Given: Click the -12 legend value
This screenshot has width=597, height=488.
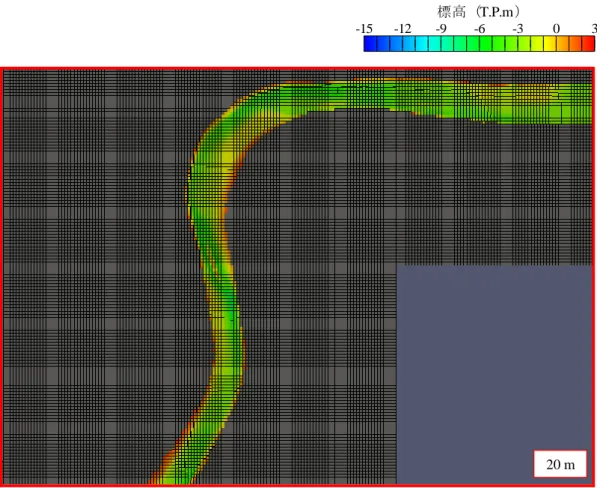Looking at the screenshot, I should [x=403, y=29].
